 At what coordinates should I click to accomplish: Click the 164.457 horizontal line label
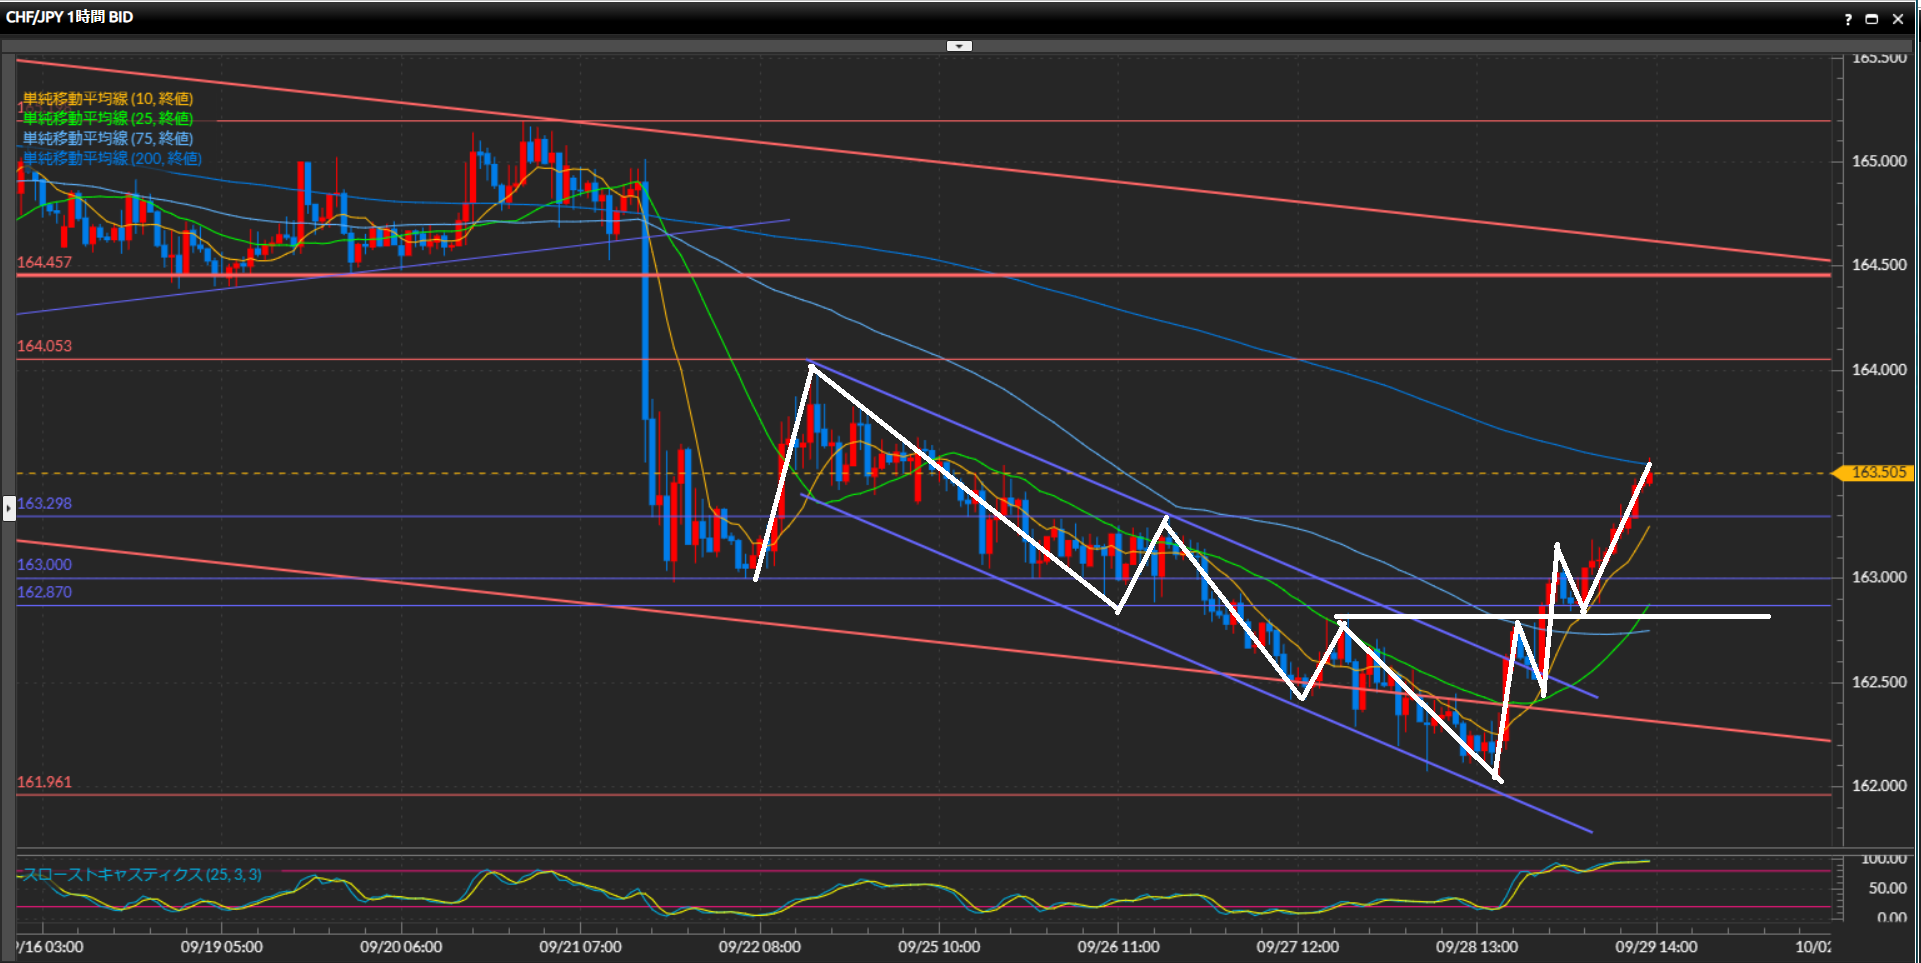click(45, 263)
